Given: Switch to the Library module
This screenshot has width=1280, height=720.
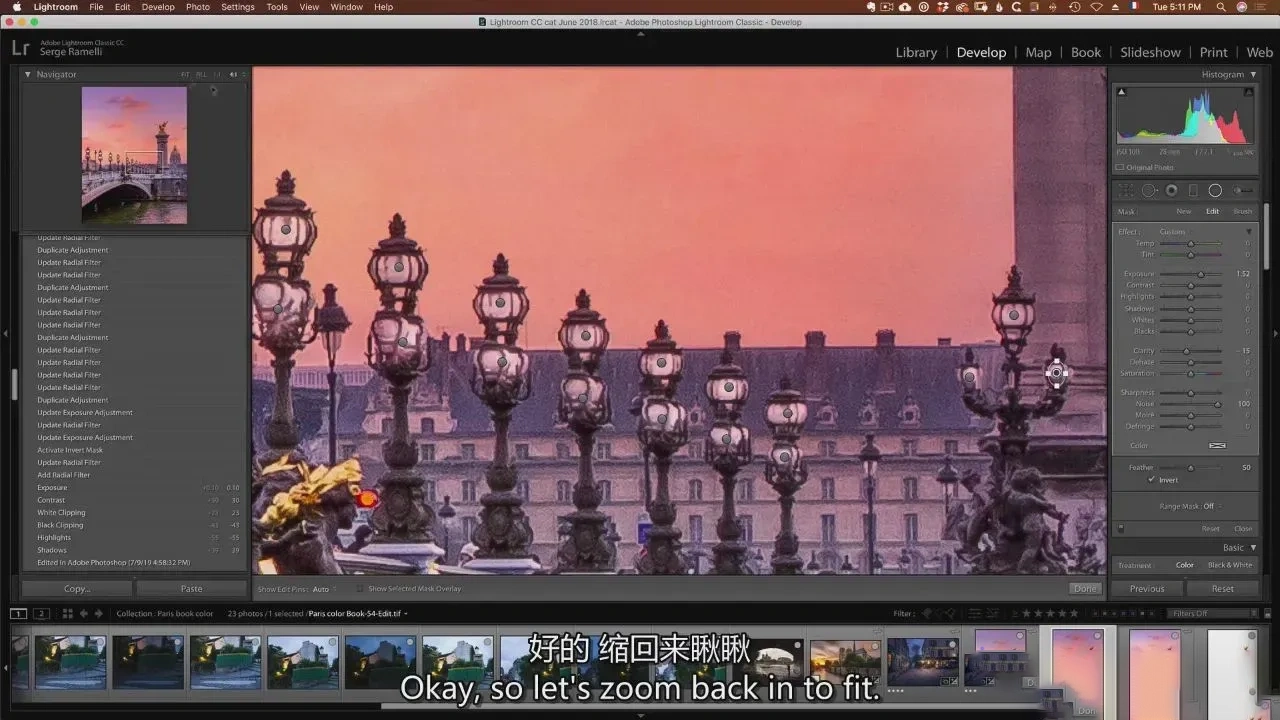Looking at the screenshot, I should (x=916, y=52).
